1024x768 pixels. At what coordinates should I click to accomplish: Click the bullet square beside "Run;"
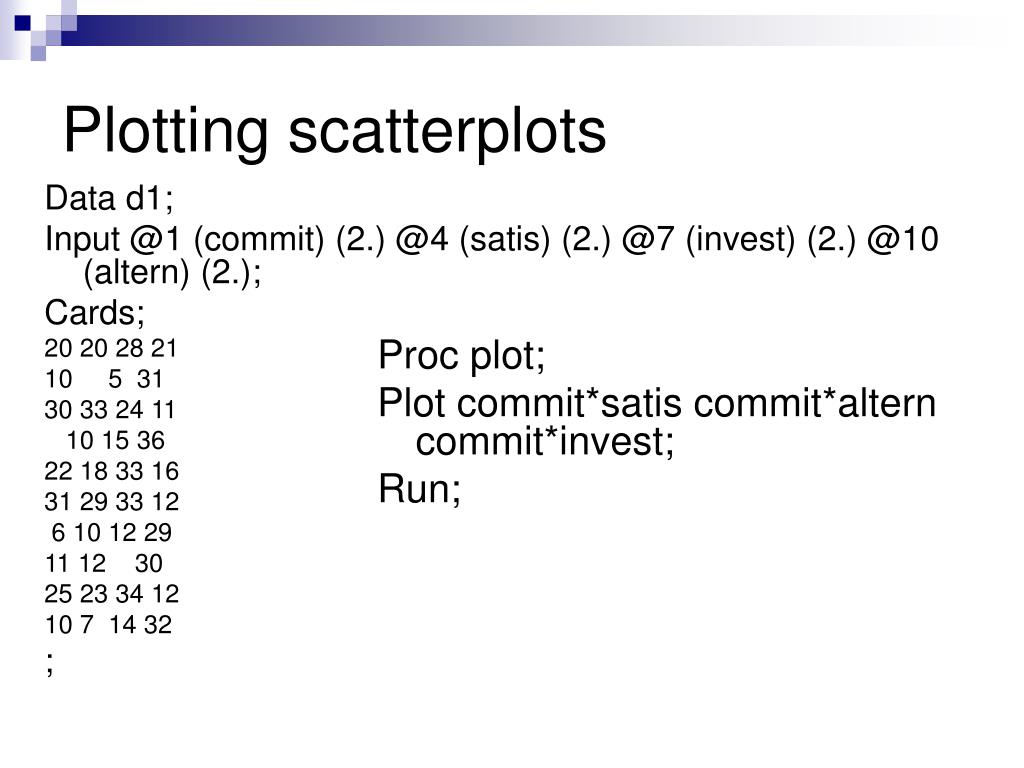[364, 489]
